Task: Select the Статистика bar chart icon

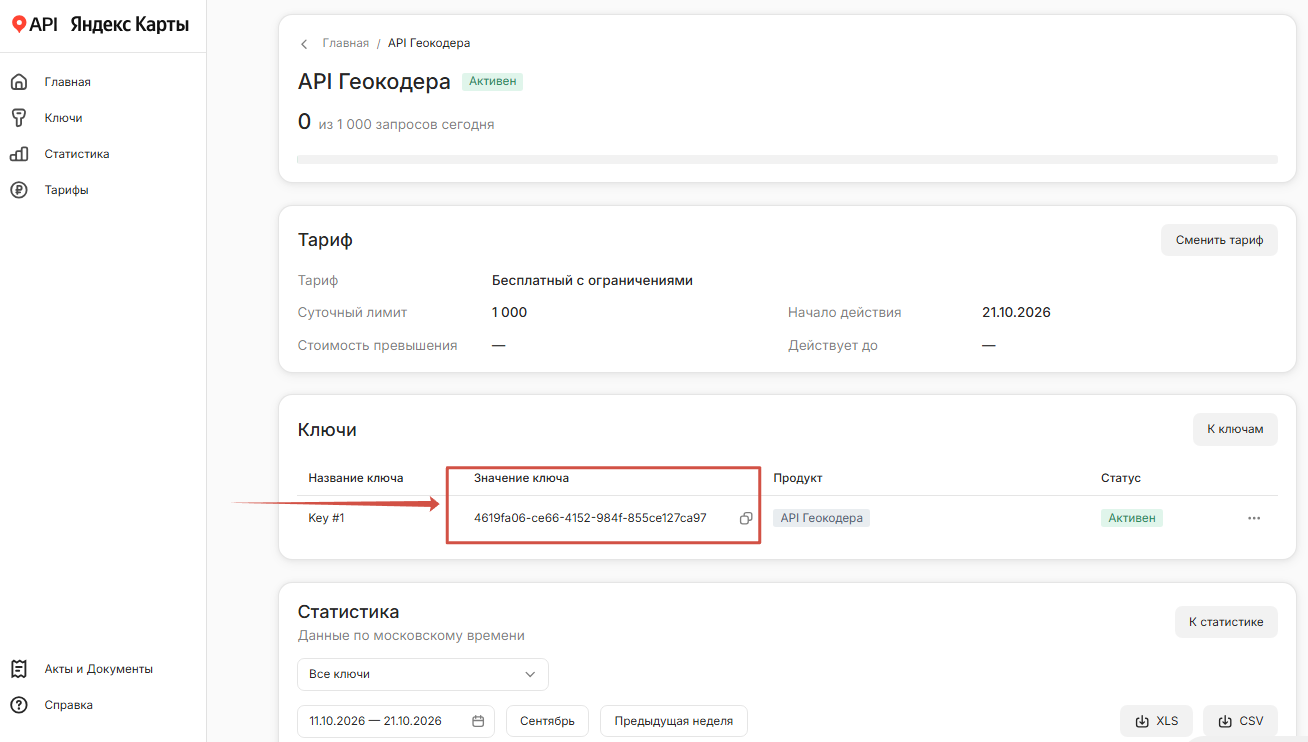Action: (19, 154)
